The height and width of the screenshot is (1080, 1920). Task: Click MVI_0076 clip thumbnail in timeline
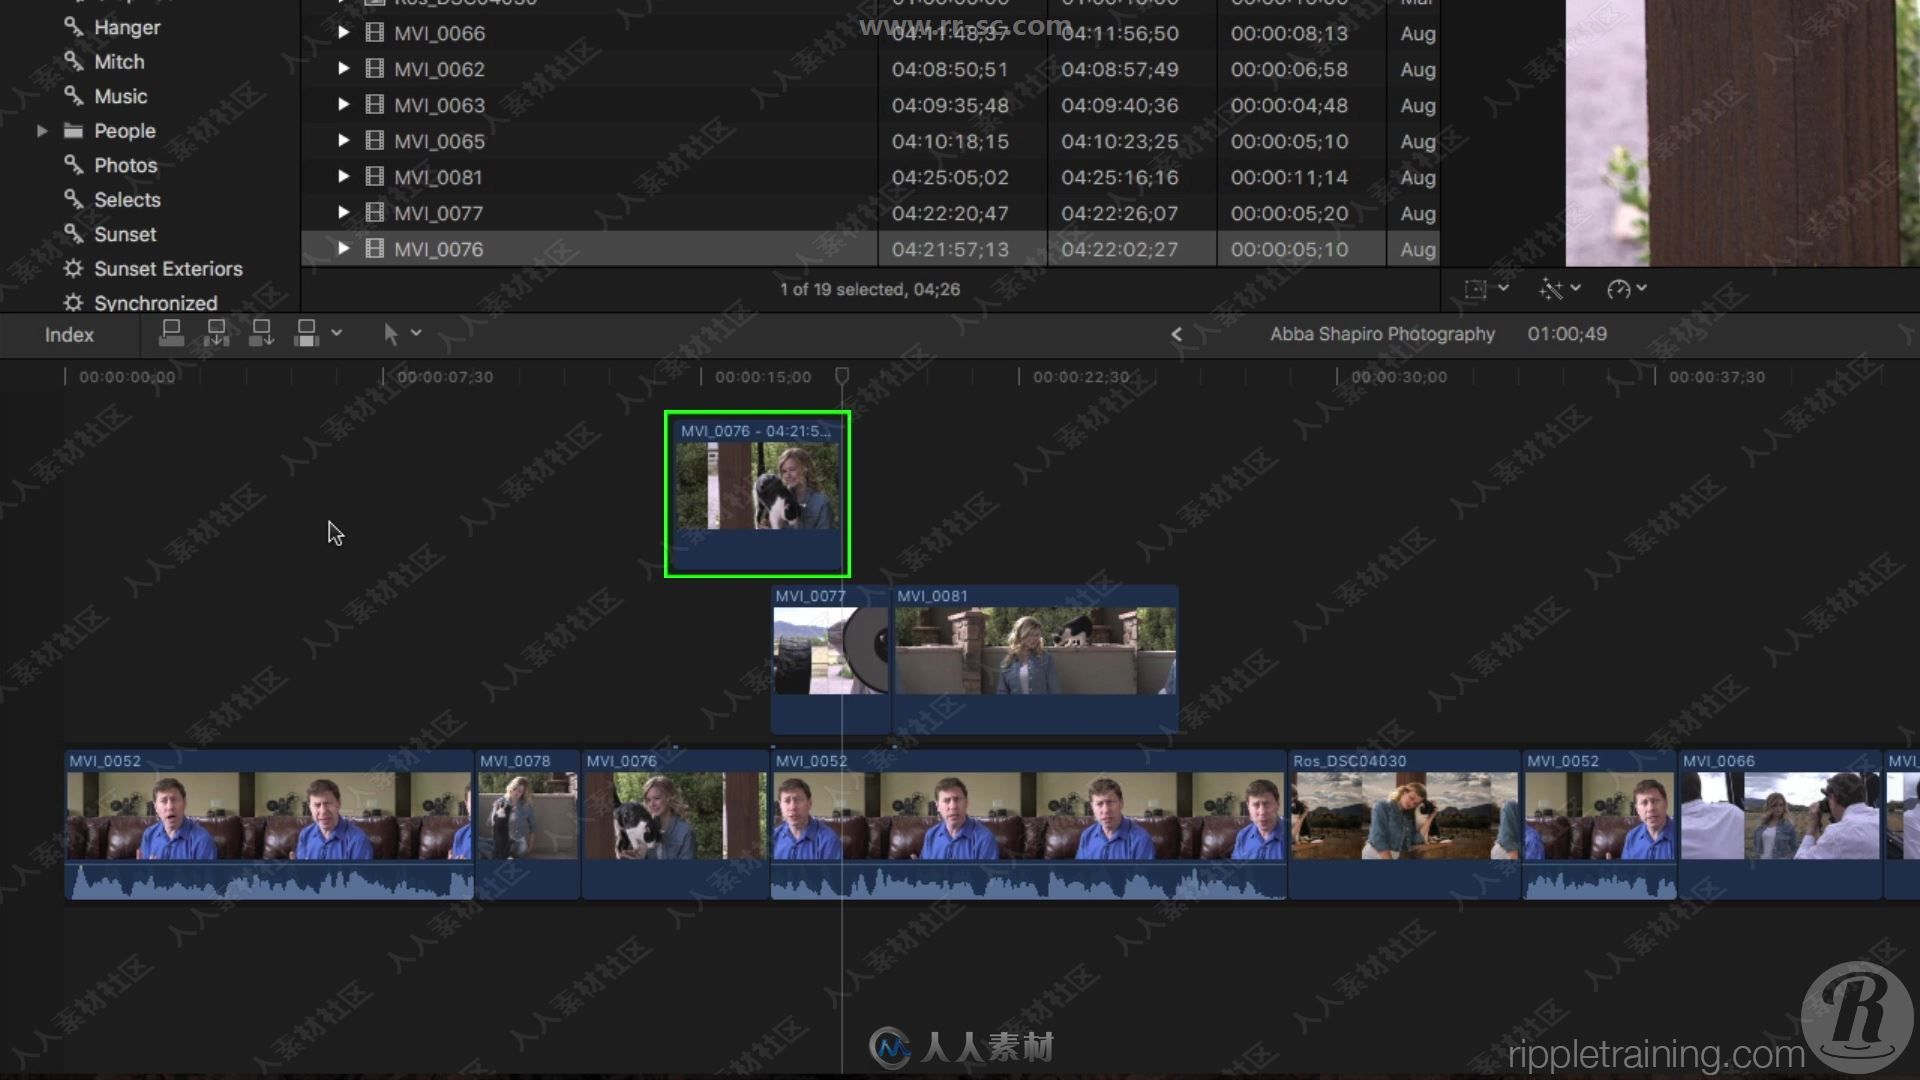[758, 493]
